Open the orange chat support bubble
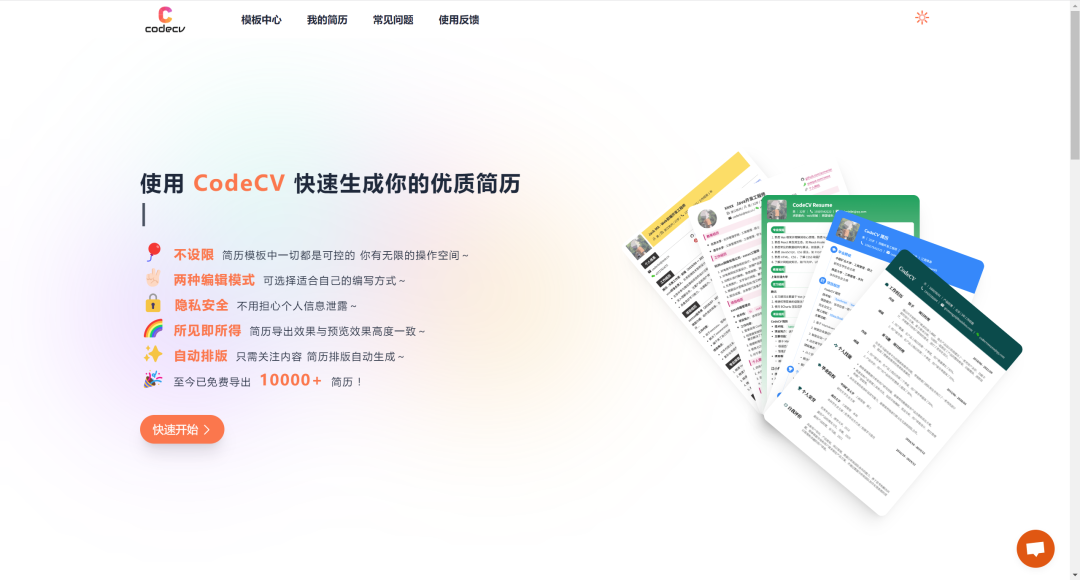Viewport: 1080px width, 580px height. tap(1035, 548)
